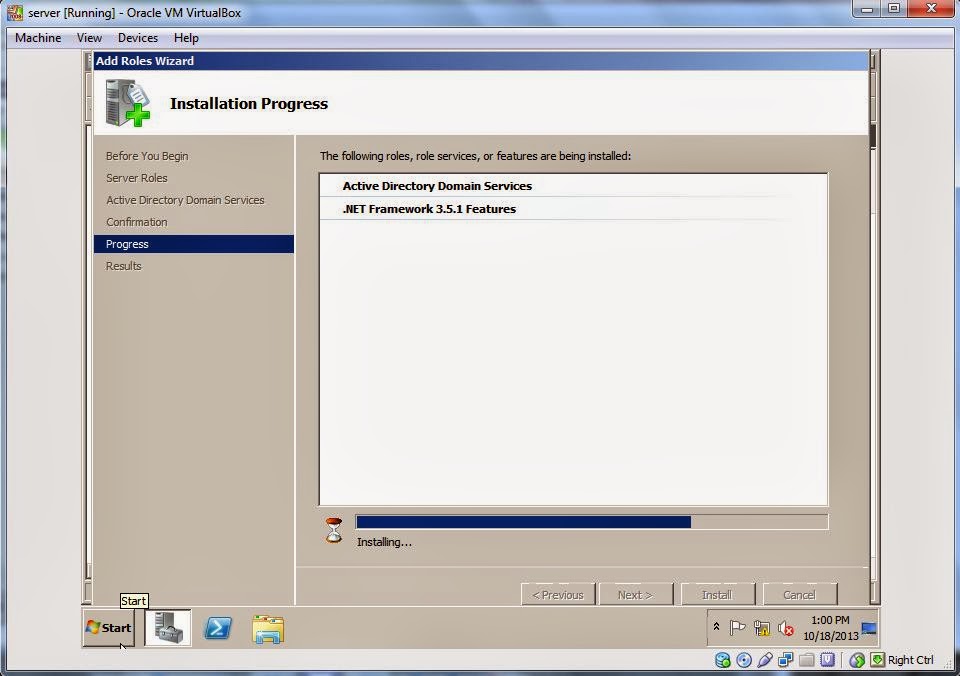Click the Install button
This screenshot has width=960, height=676.
[x=717, y=595]
